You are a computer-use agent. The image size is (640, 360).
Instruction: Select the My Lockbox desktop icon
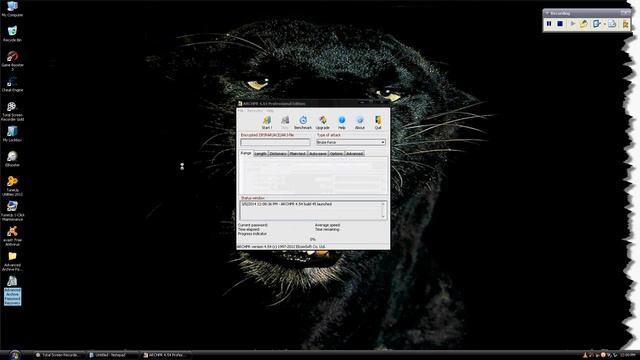[12, 134]
